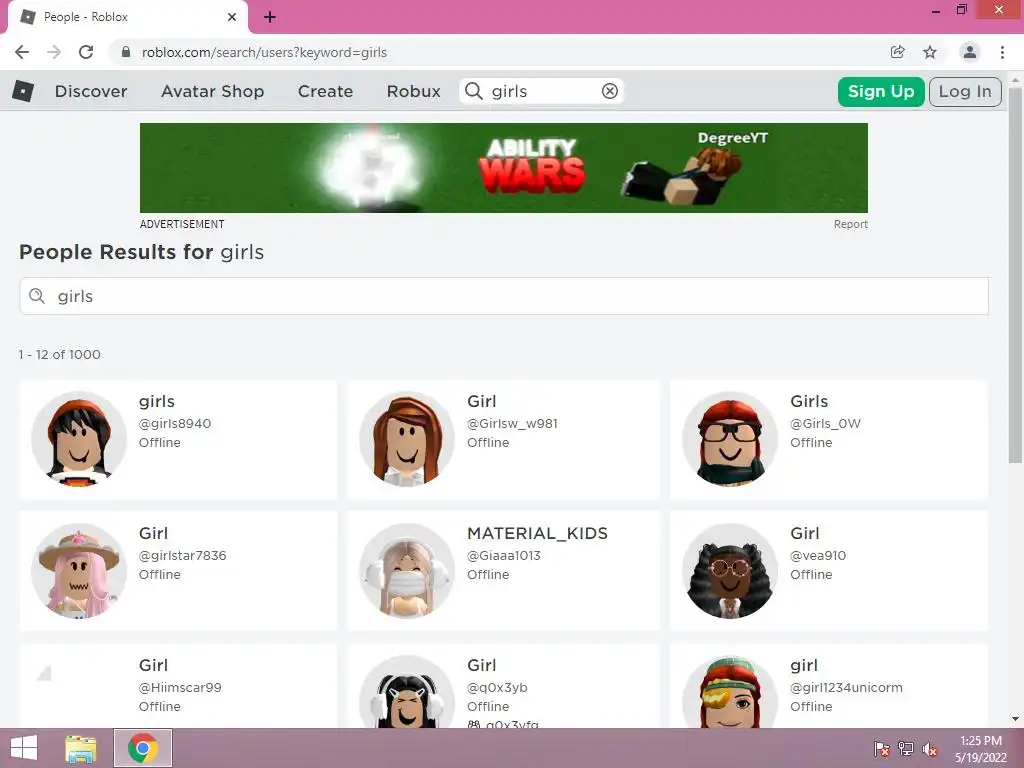Open the Windows Start menu

tap(24, 748)
